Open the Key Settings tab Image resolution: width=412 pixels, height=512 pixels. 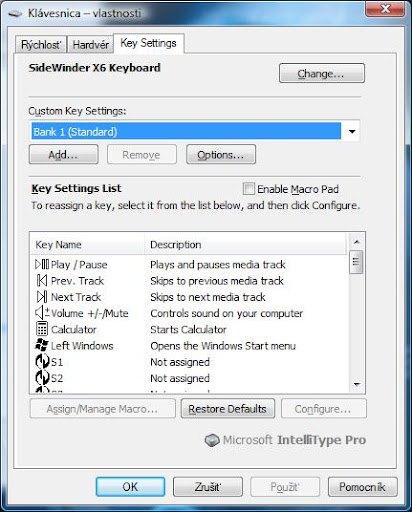pyautogui.click(x=148, y=43)
